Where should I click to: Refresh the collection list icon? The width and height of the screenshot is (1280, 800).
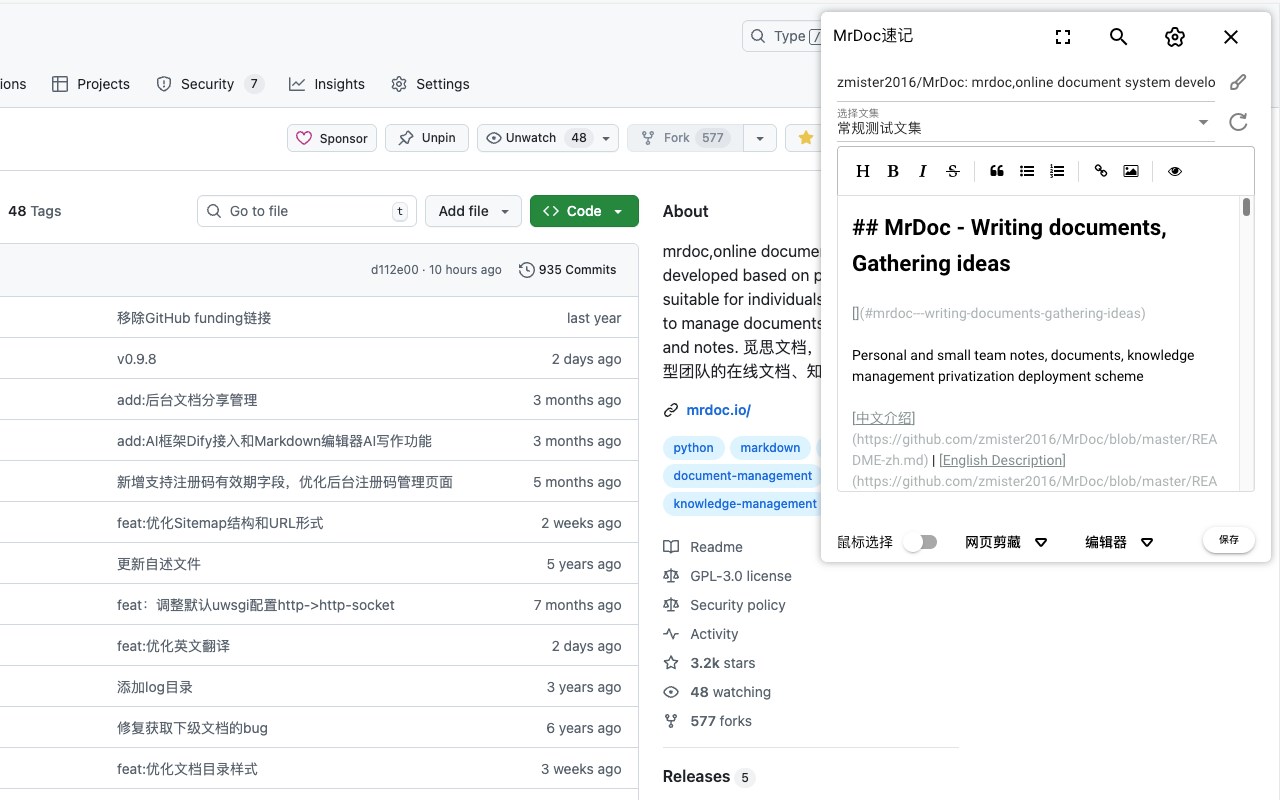tap(1238, 122)
